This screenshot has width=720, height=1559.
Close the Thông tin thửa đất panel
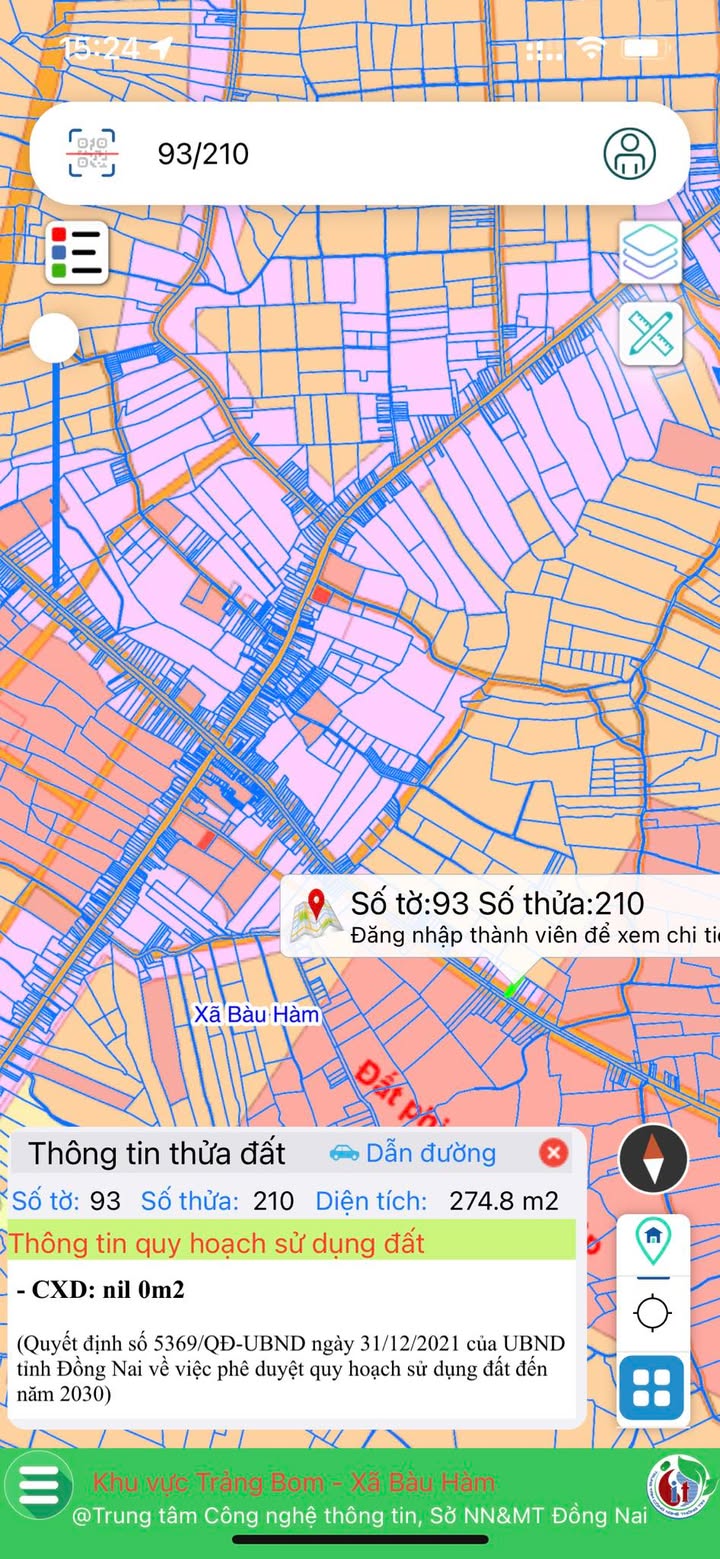[553, 1153]
